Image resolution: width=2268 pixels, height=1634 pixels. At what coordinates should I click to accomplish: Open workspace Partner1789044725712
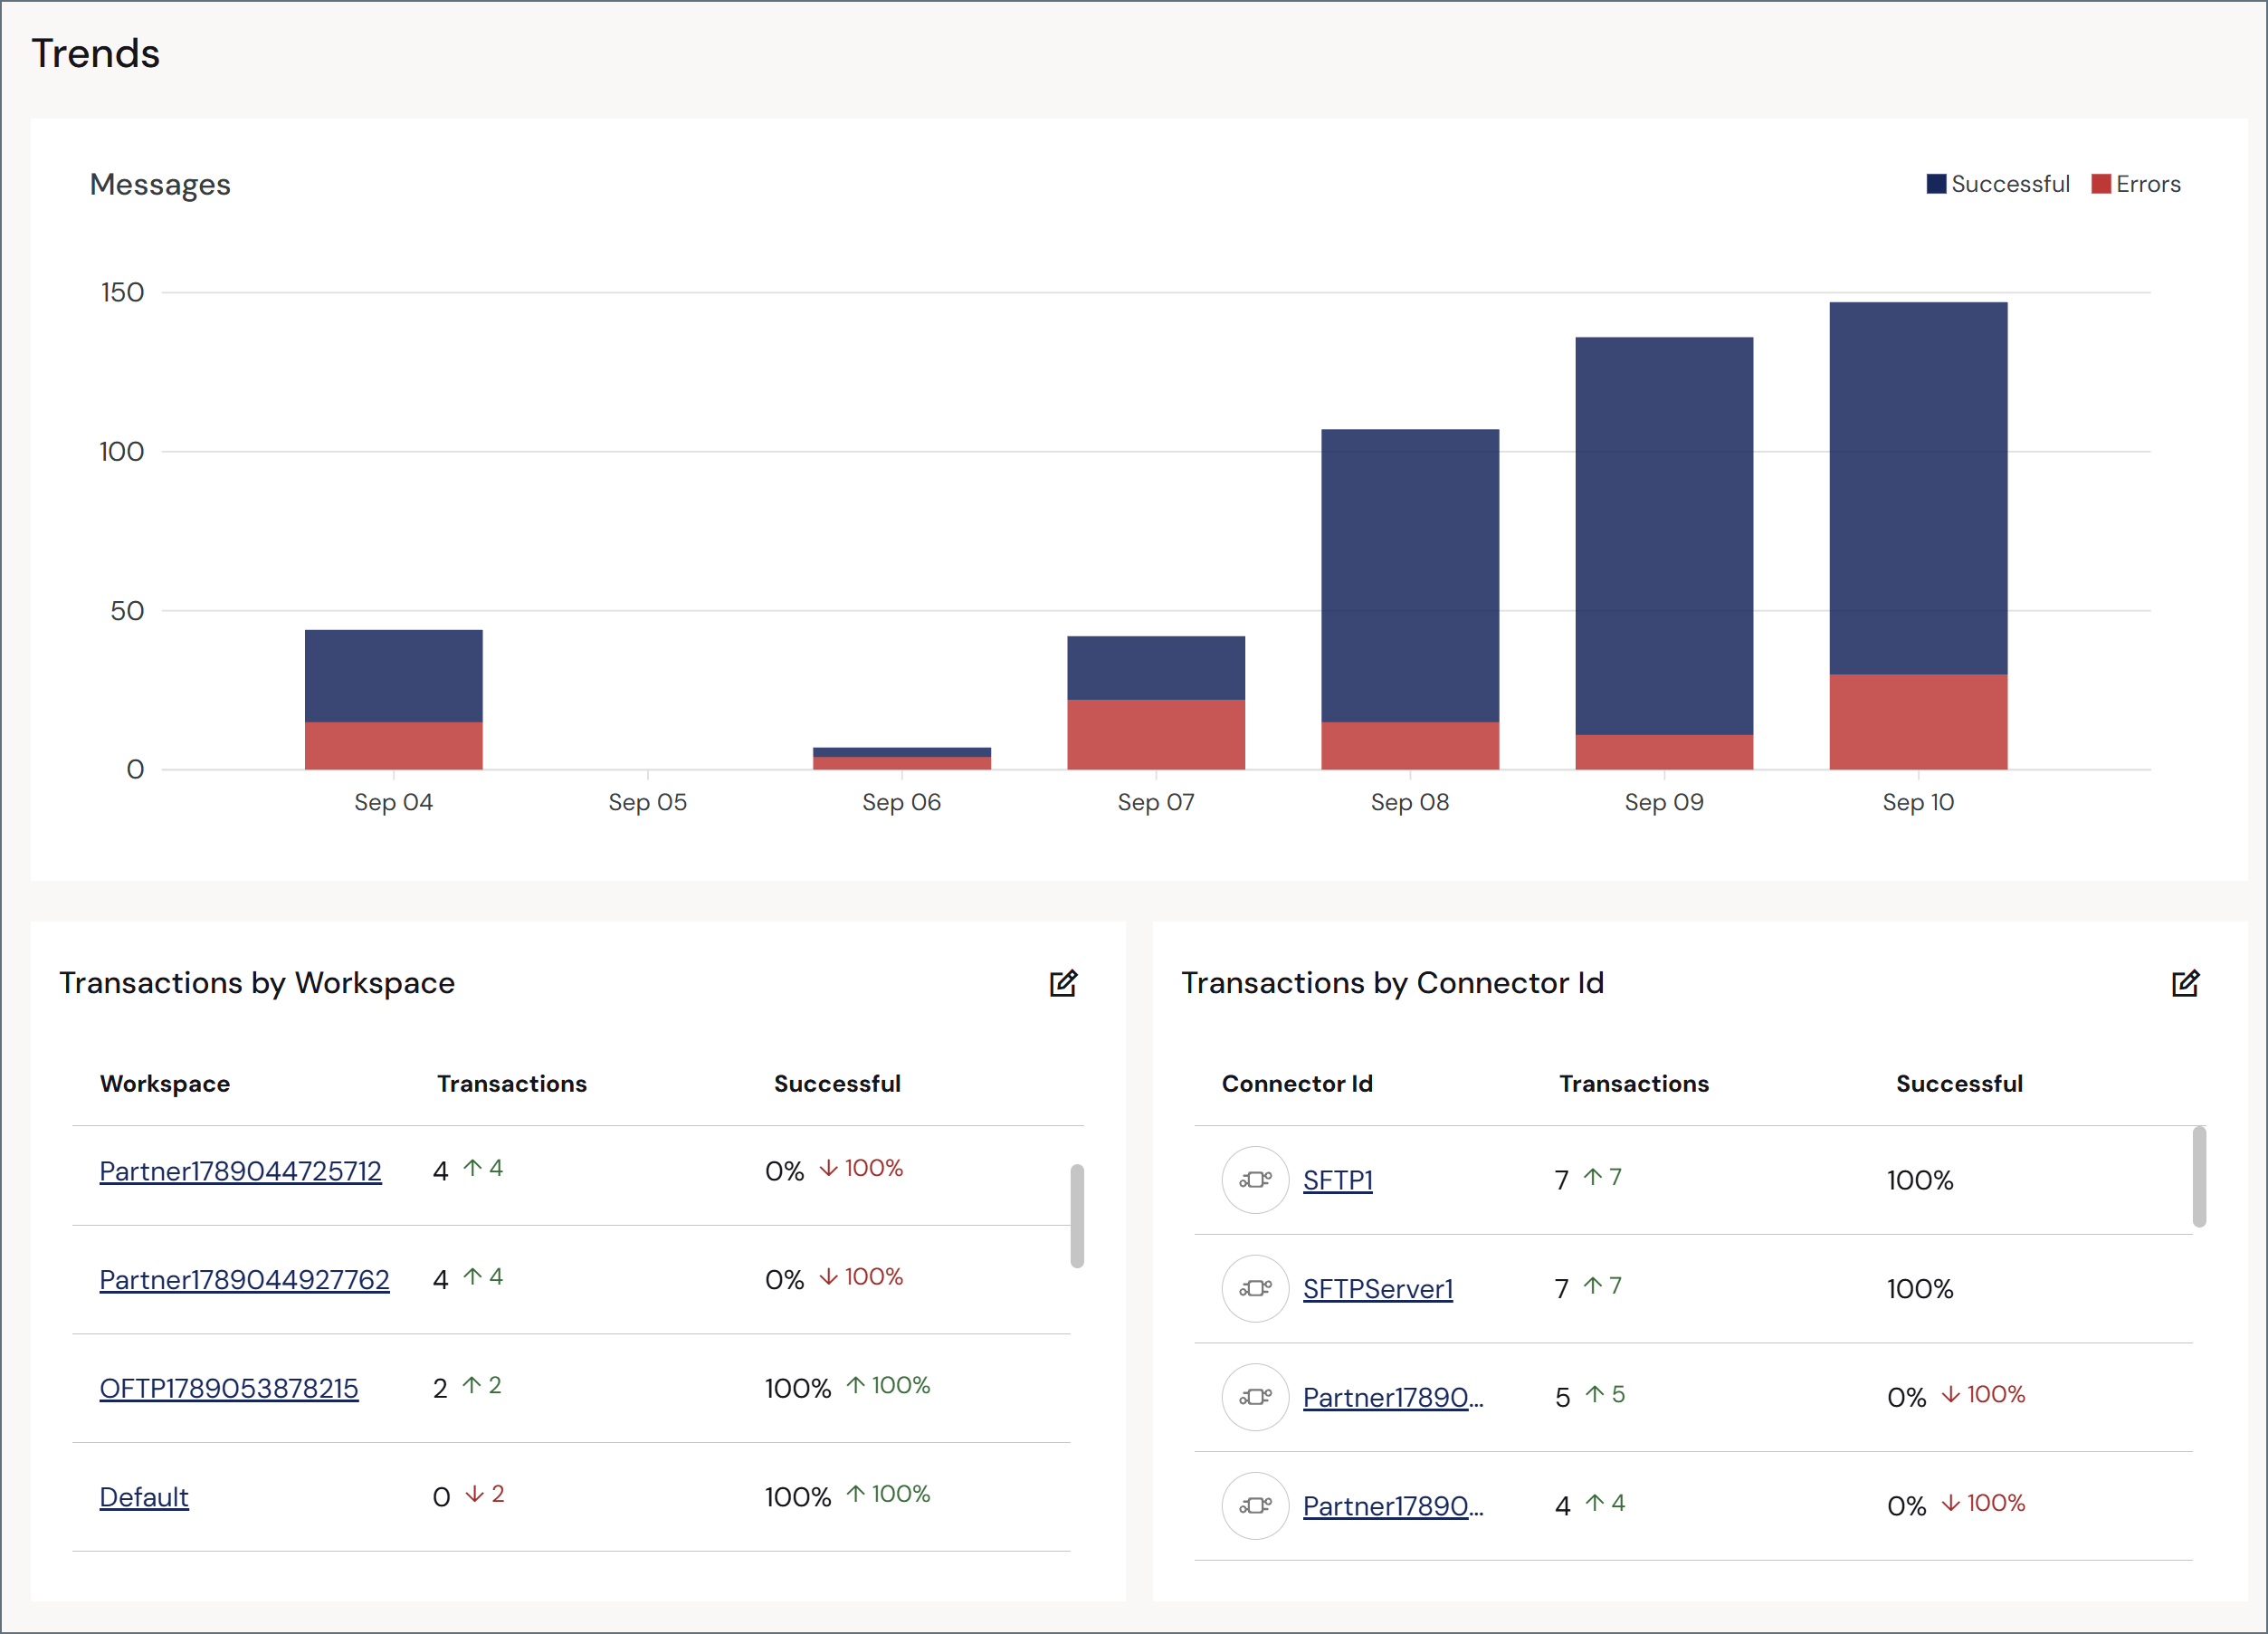240,1171
